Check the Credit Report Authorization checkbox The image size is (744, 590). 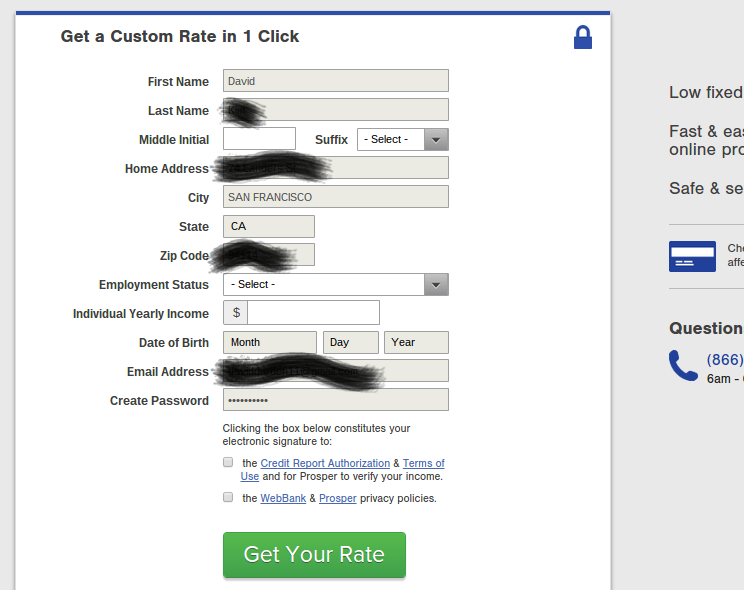[228, 462]
